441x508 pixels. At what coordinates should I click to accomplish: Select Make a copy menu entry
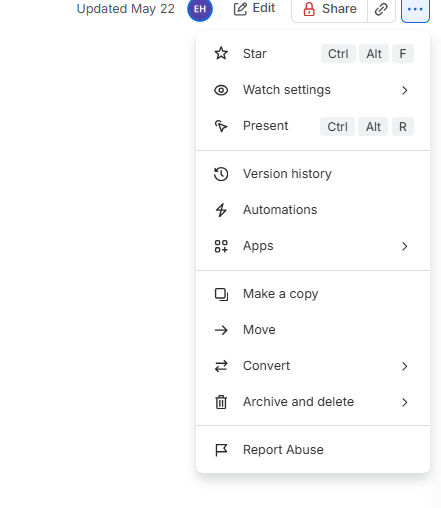pos(313,294)
